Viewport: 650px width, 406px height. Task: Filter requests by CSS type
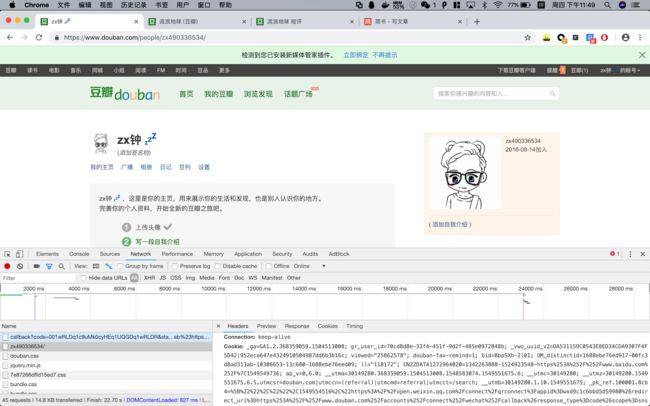176,278
